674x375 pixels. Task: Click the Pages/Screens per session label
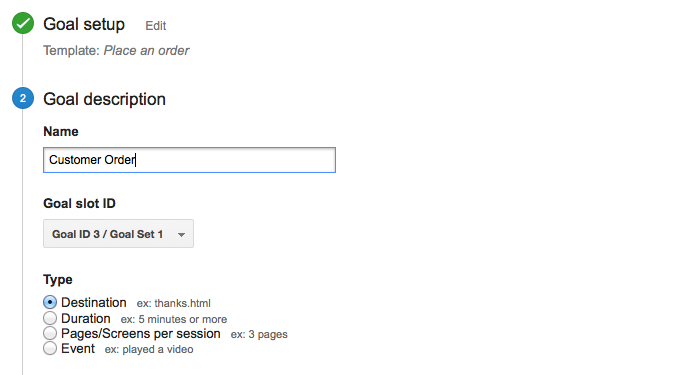[141, 333]
